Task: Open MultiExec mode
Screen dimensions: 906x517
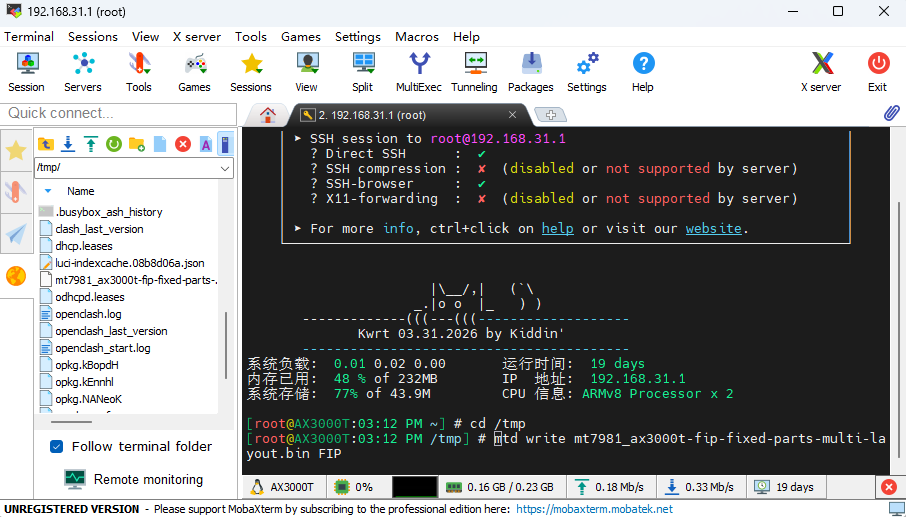Action: point(418,72)
